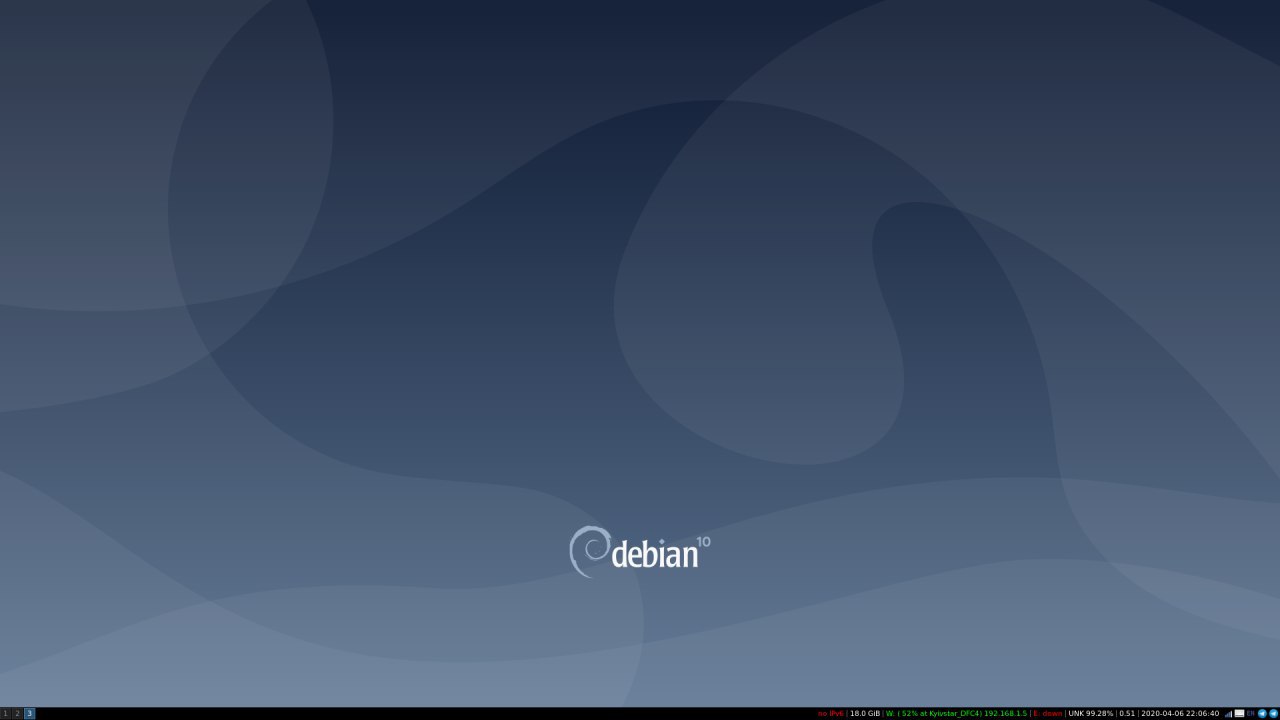The width and height of the screenshot is (1280, 720).
Task: Switch to workspace 2
Action: pos(17,714)
